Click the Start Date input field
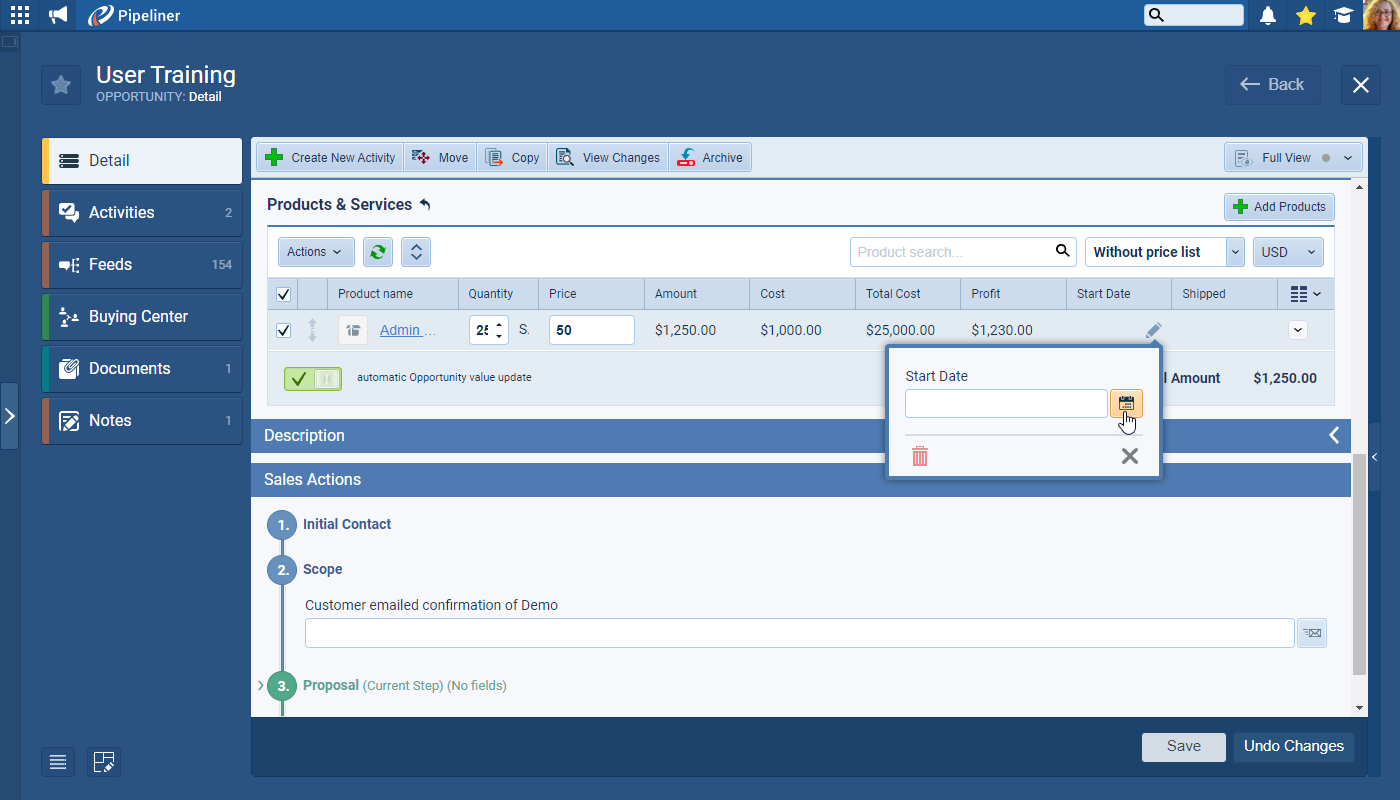The image size is (1400, 800). [1005, 404]
